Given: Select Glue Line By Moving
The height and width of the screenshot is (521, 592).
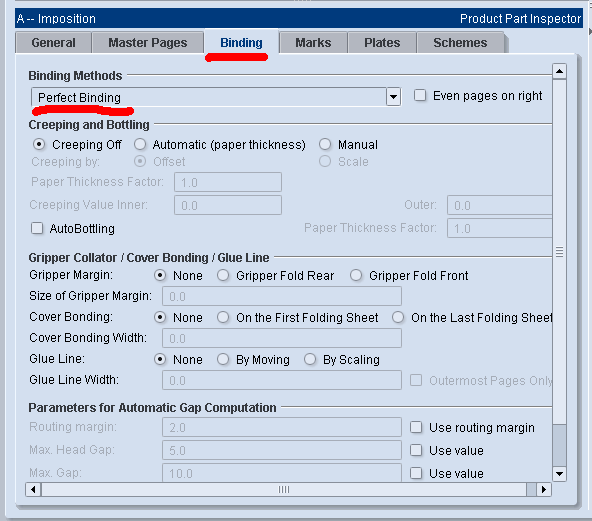Looking at the screenshot, I should [223, 359].
